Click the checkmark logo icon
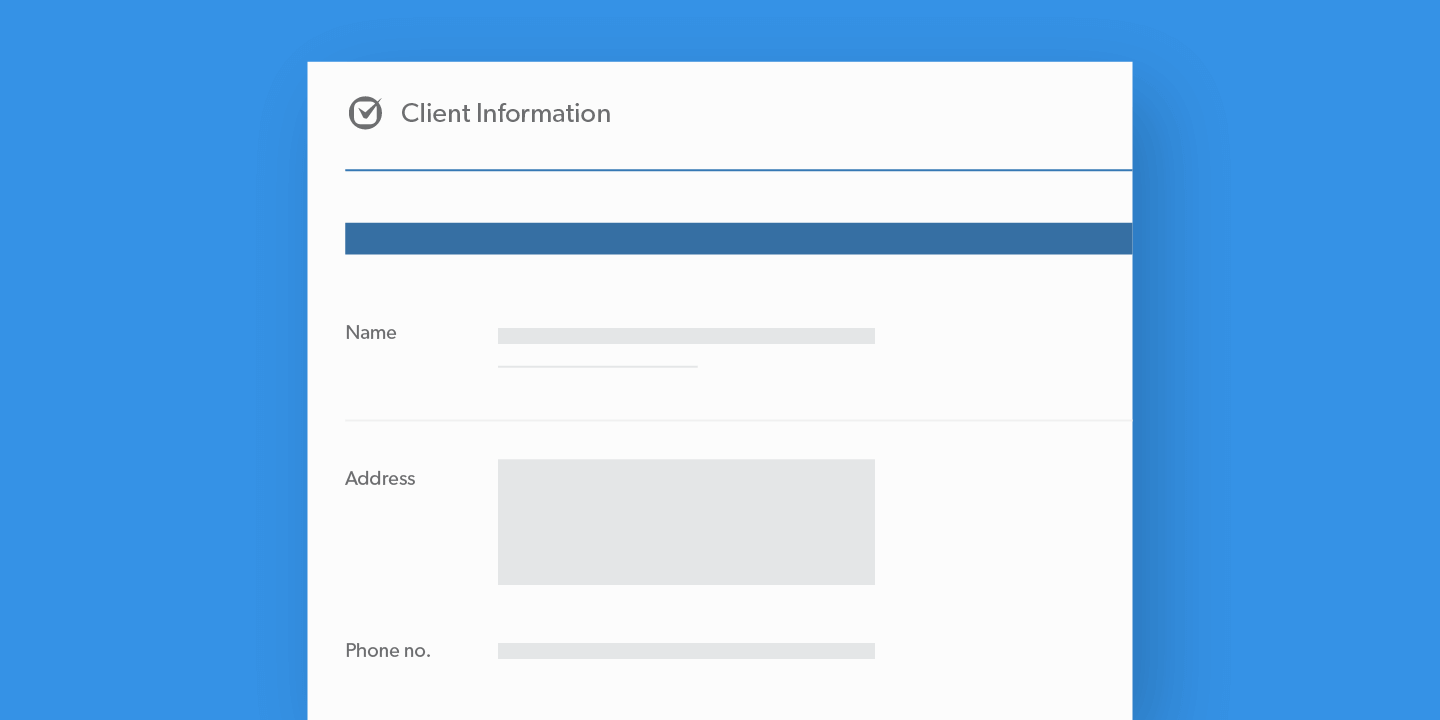Image resolution: width=1440 pixels, height=720 pixels. 365,113
